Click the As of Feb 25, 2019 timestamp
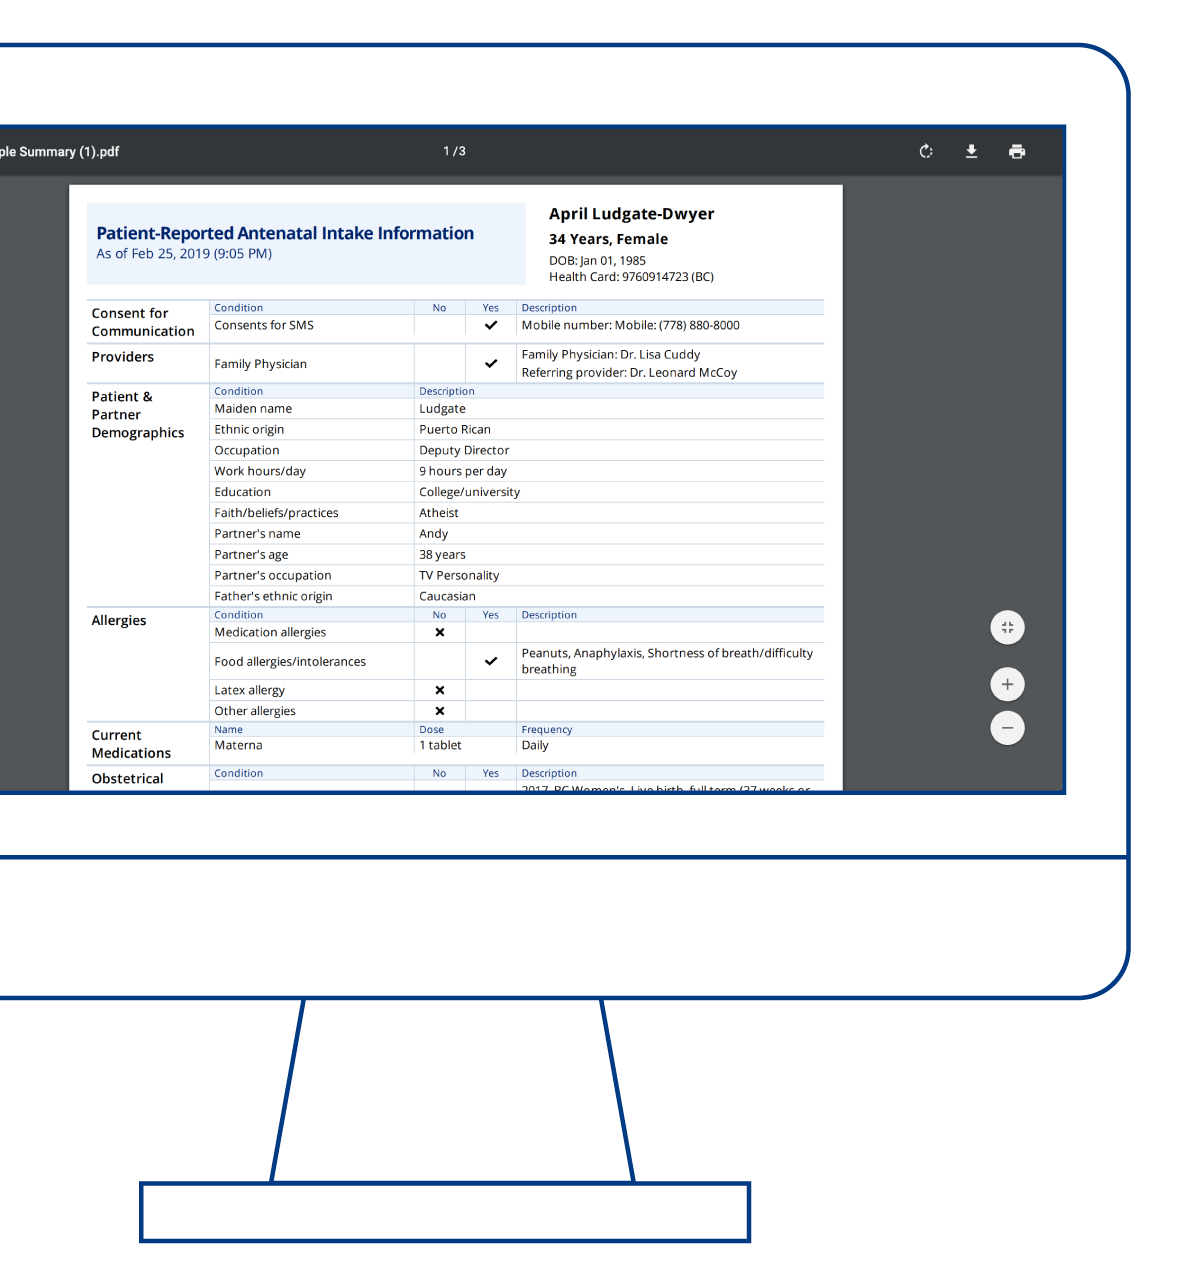This screenshot has height=1275, width=1178. [x=184, y=254]
